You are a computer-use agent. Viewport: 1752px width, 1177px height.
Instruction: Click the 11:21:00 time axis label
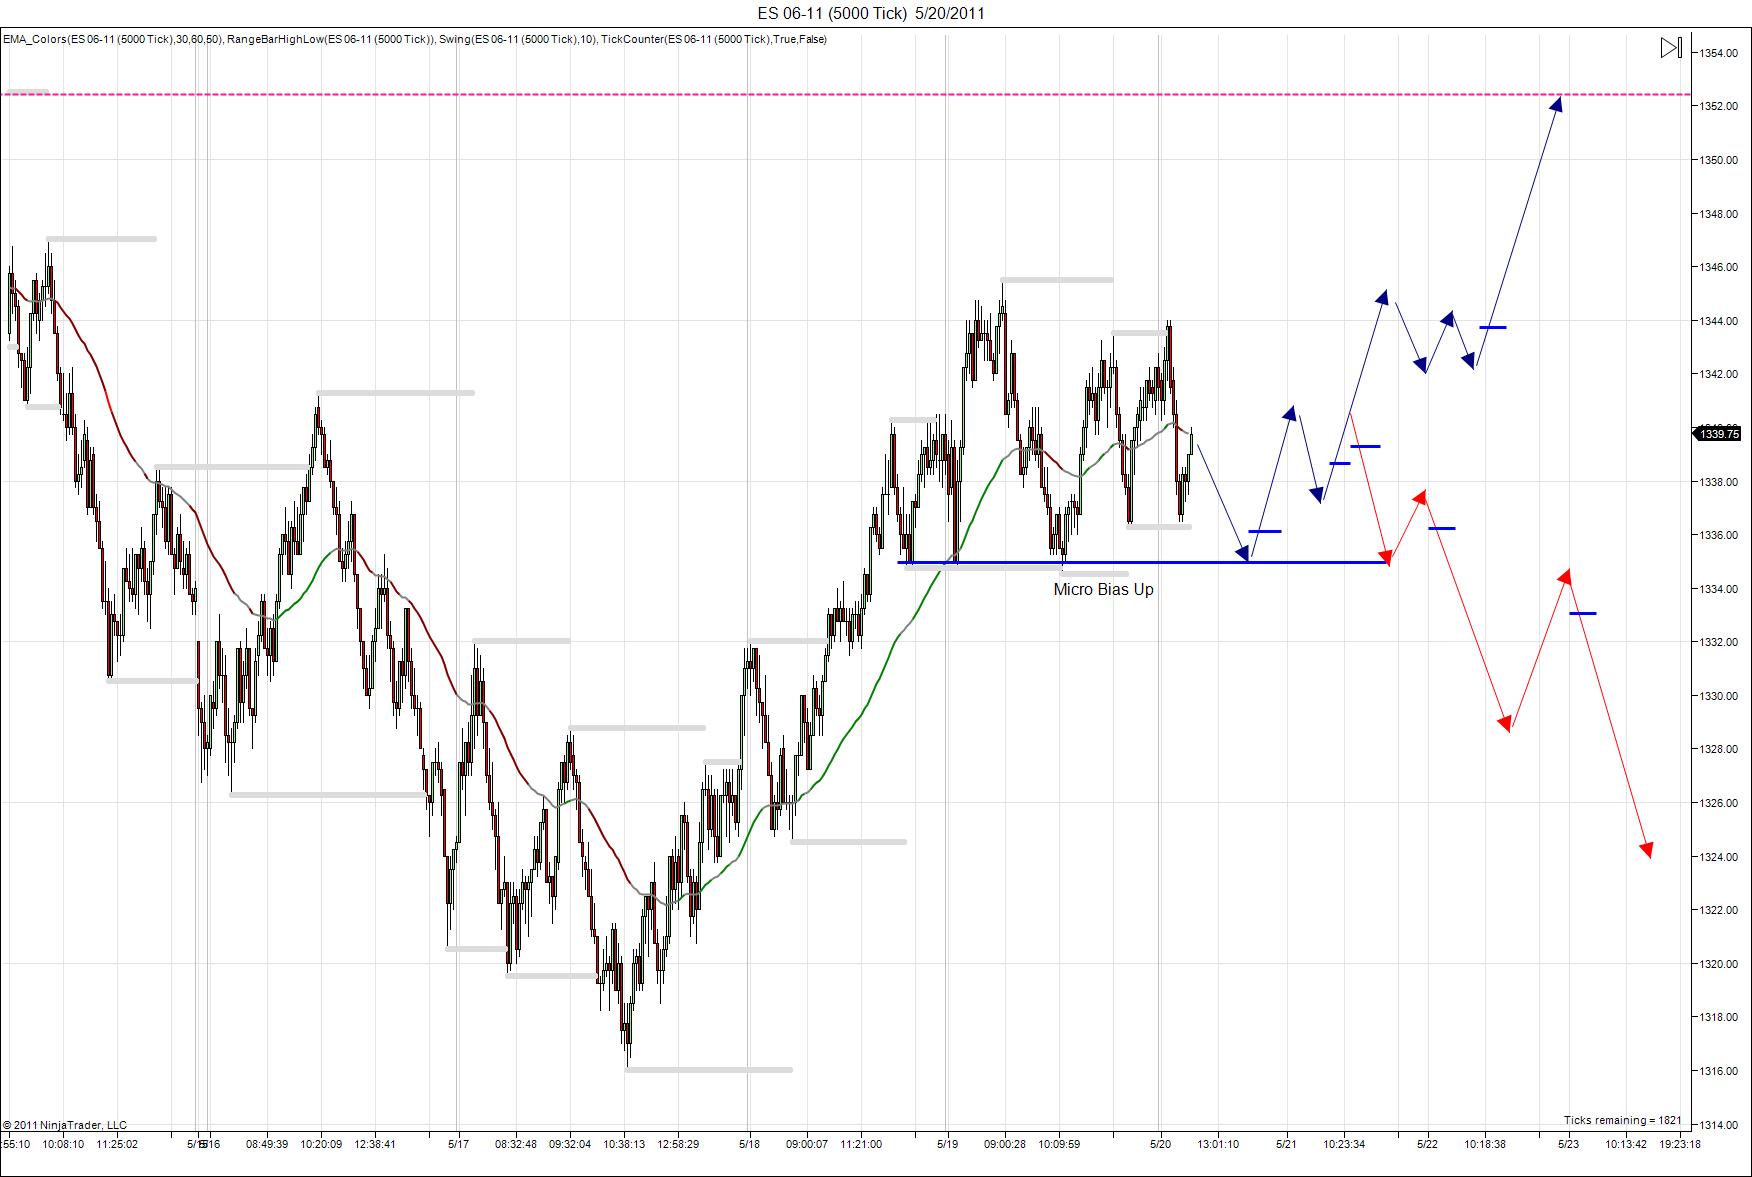point(861,1144)
